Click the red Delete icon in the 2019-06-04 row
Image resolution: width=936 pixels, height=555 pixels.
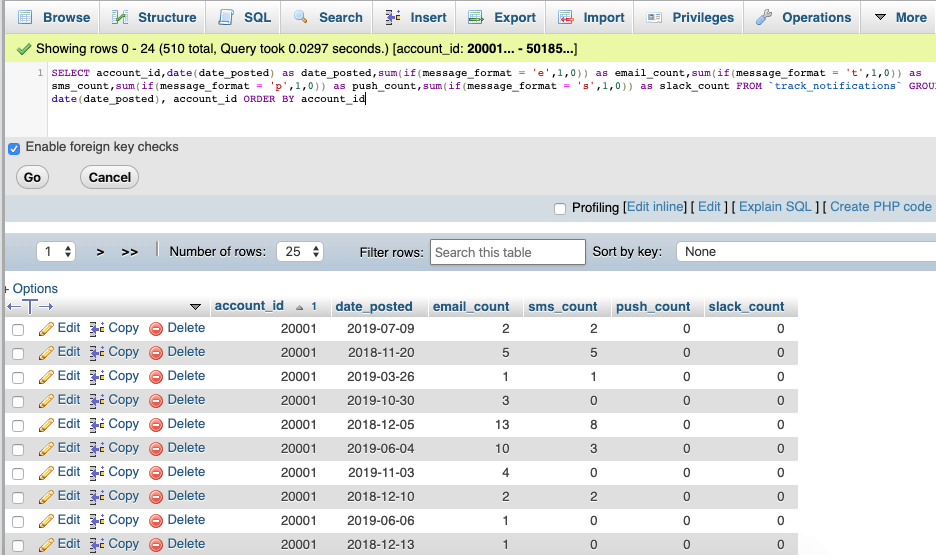156,449
